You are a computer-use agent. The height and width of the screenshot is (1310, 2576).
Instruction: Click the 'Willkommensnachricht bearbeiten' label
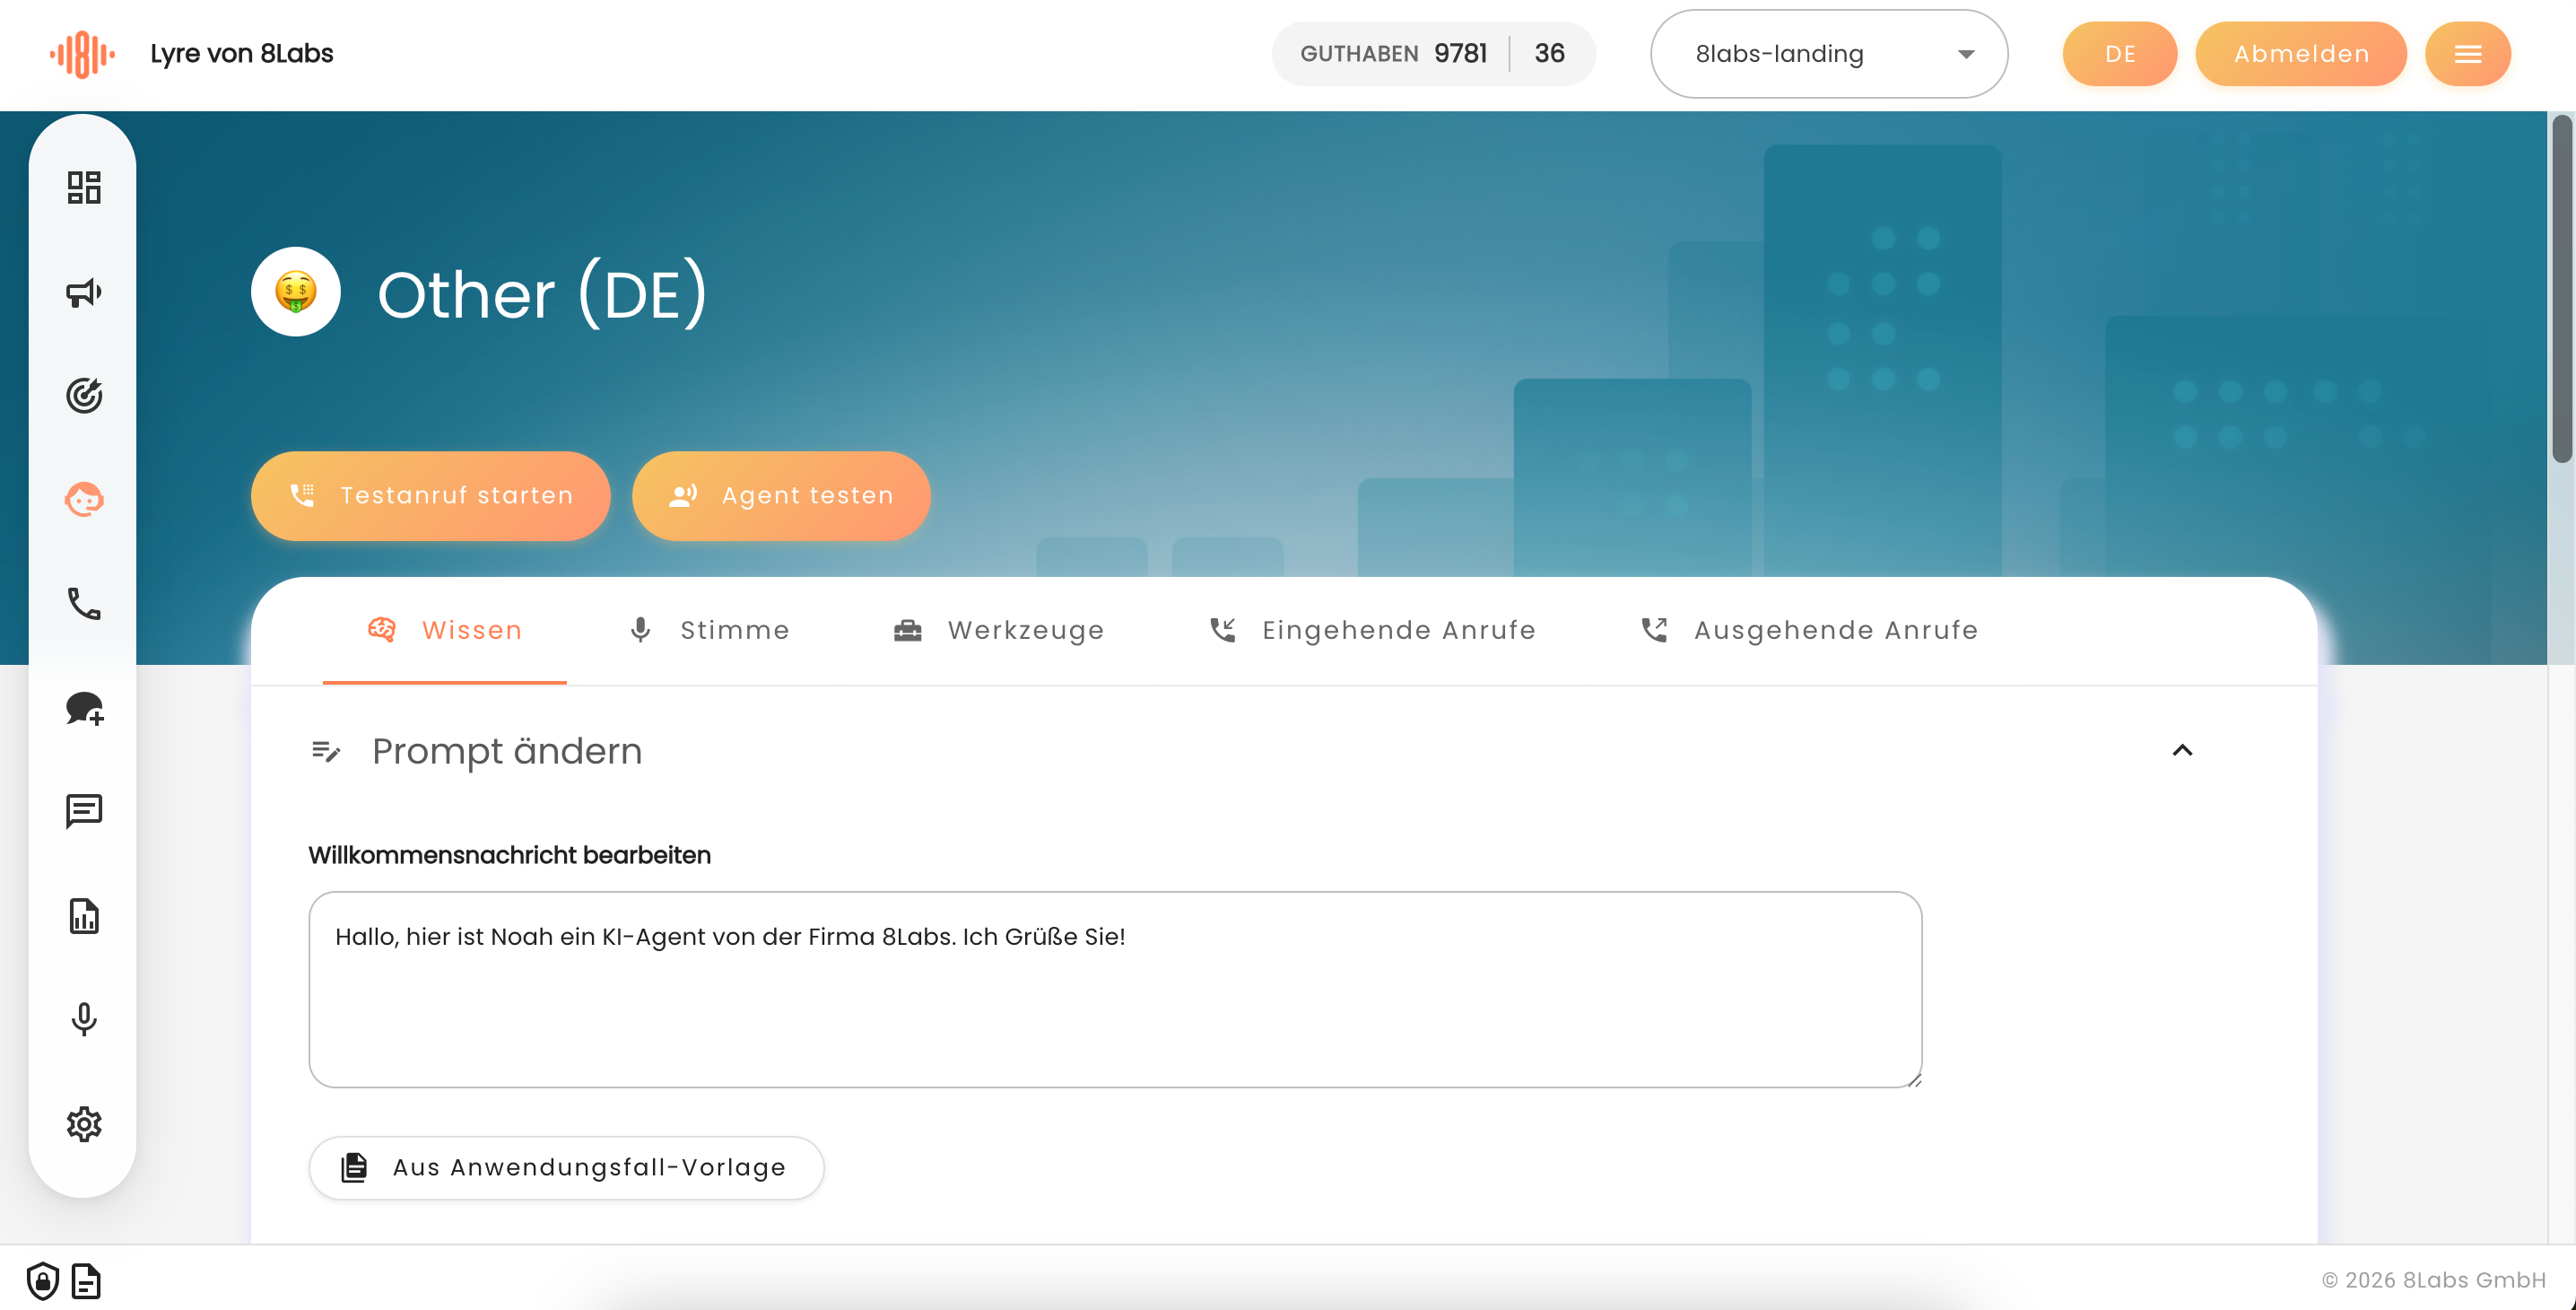click(510, 856)
